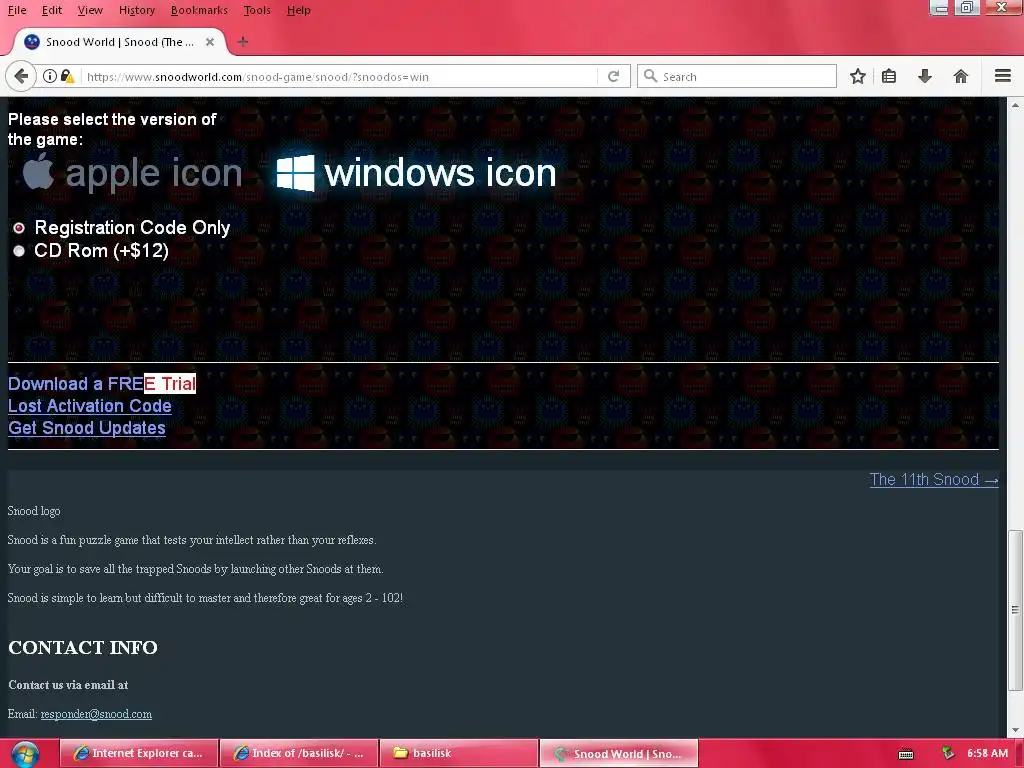Bookmark this page with the star icon

[x=857, y=76]
